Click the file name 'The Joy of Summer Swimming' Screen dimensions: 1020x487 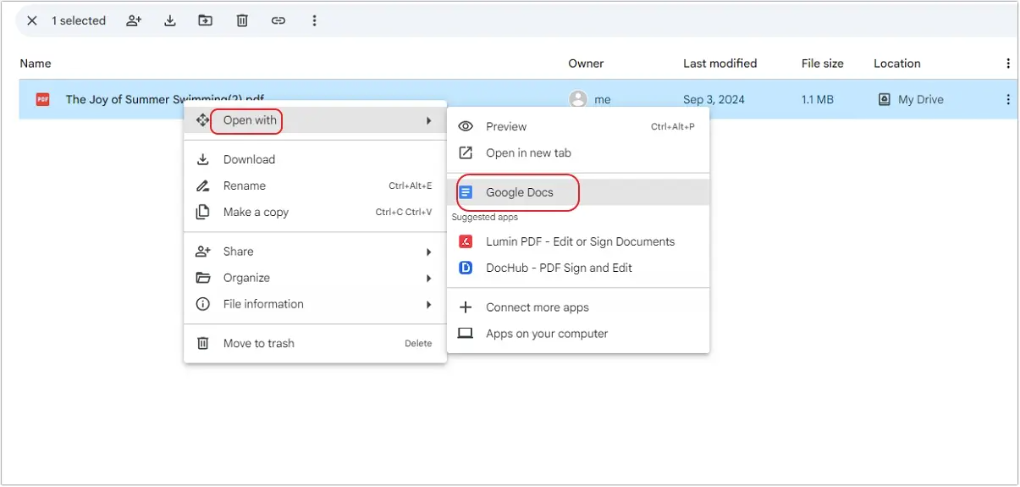click(x=165, y=99)
